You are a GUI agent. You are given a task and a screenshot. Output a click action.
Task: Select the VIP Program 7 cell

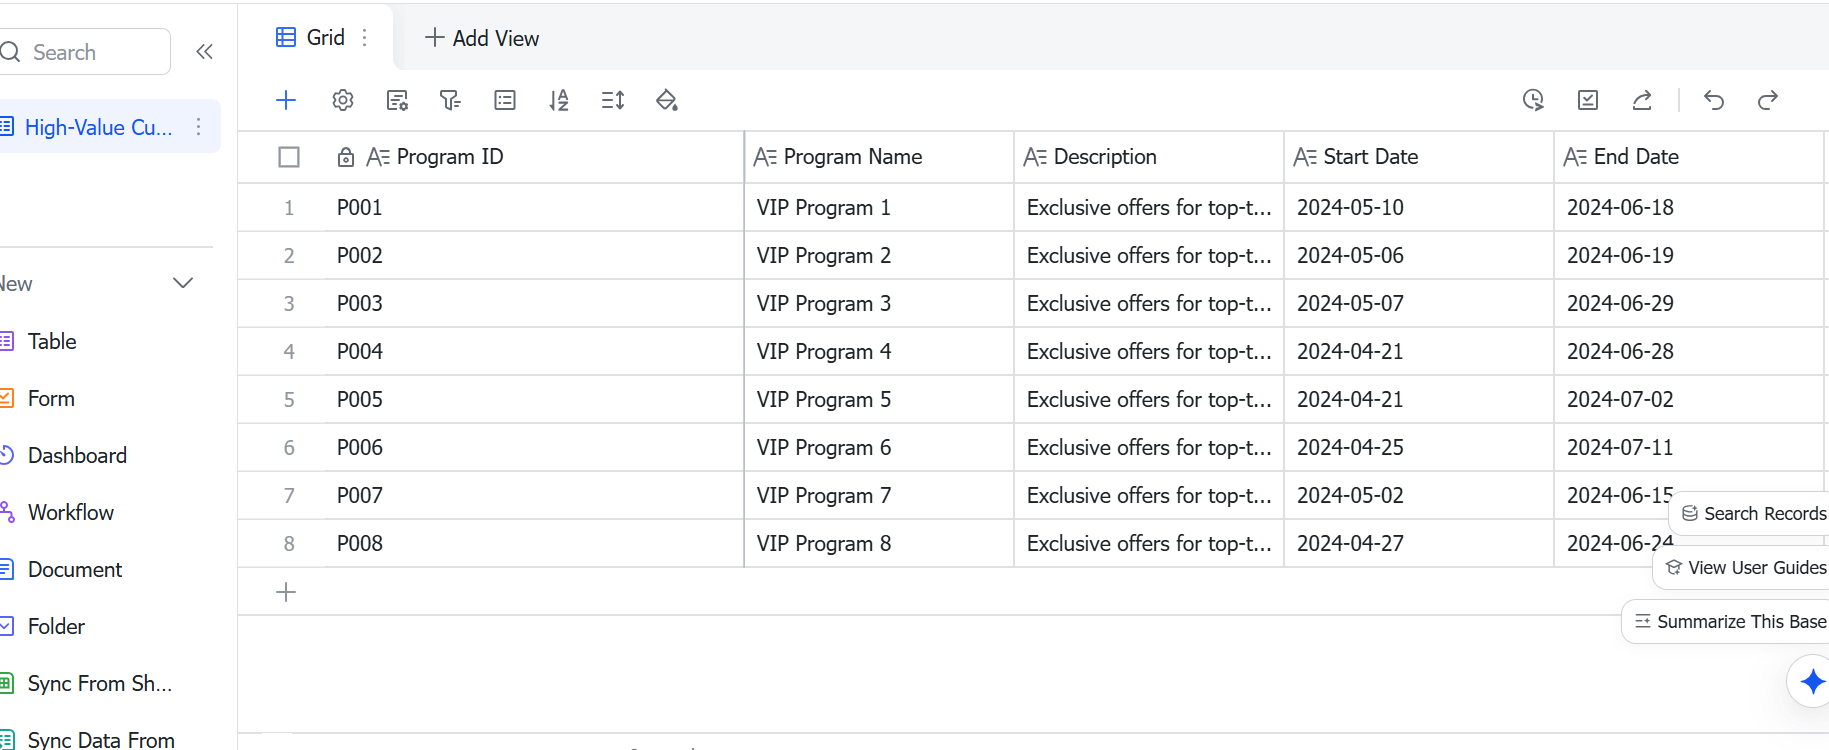[x=879, y=495]
